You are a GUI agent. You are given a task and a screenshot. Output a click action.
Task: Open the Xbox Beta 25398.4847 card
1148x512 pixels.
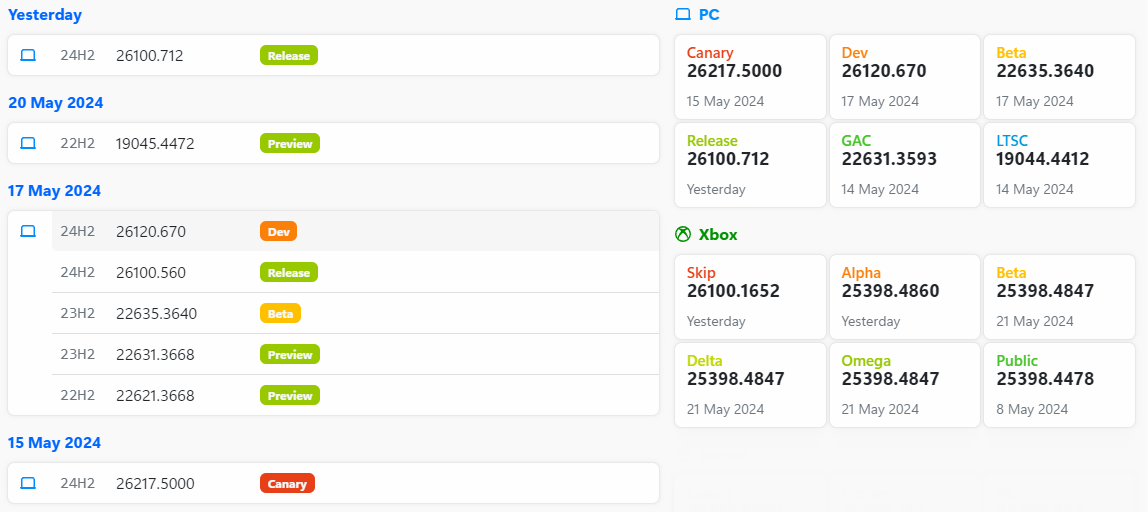point(1059,297)
